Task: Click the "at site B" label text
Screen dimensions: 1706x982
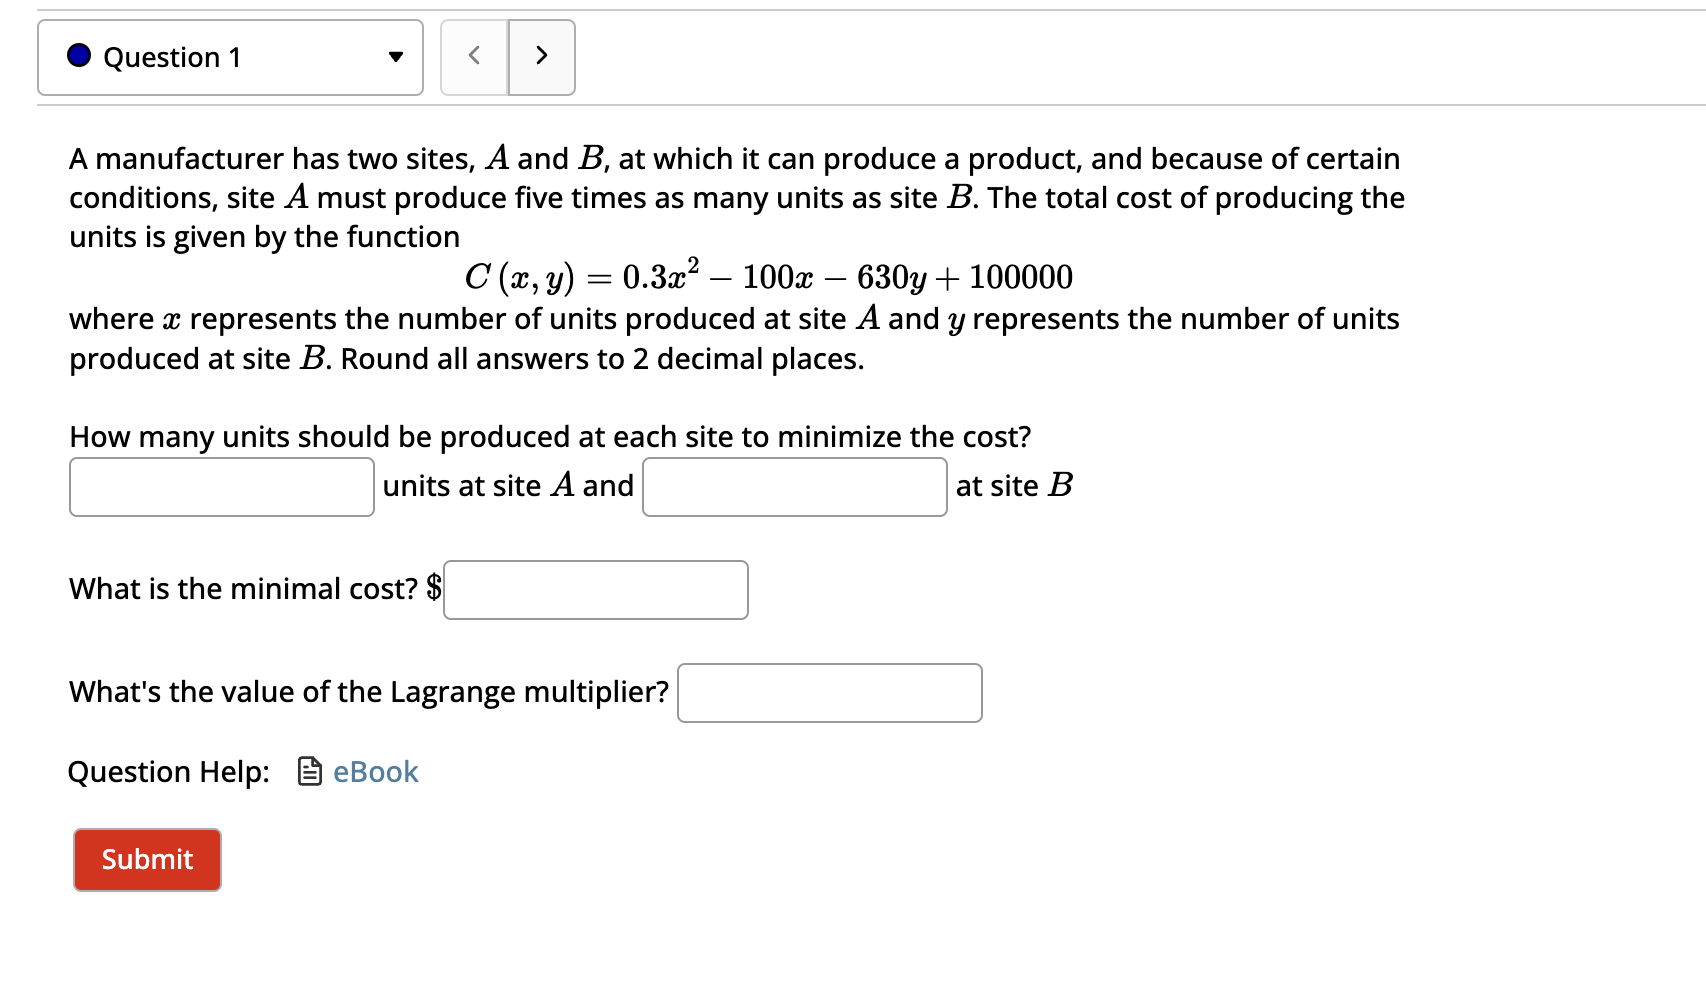Action: pos(1014,486)
